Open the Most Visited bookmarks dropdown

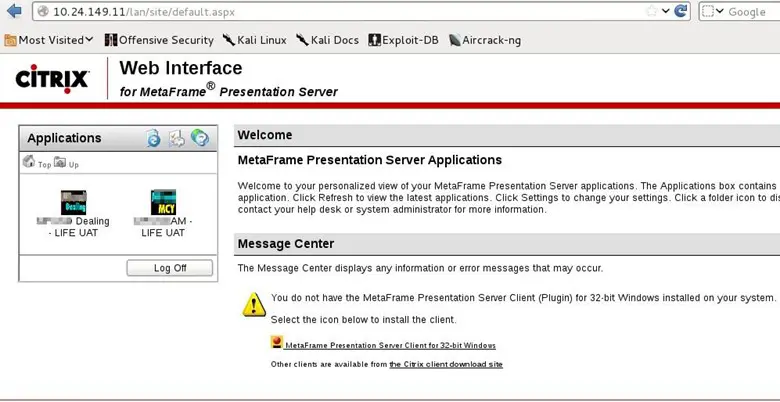[49, 40]
